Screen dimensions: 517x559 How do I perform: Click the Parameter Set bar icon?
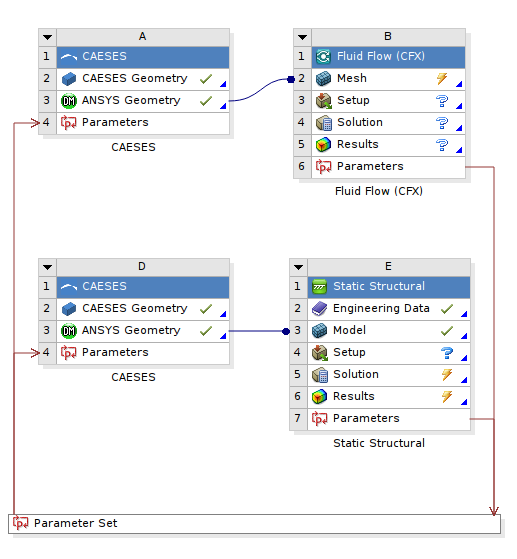[x=20, y=523]
